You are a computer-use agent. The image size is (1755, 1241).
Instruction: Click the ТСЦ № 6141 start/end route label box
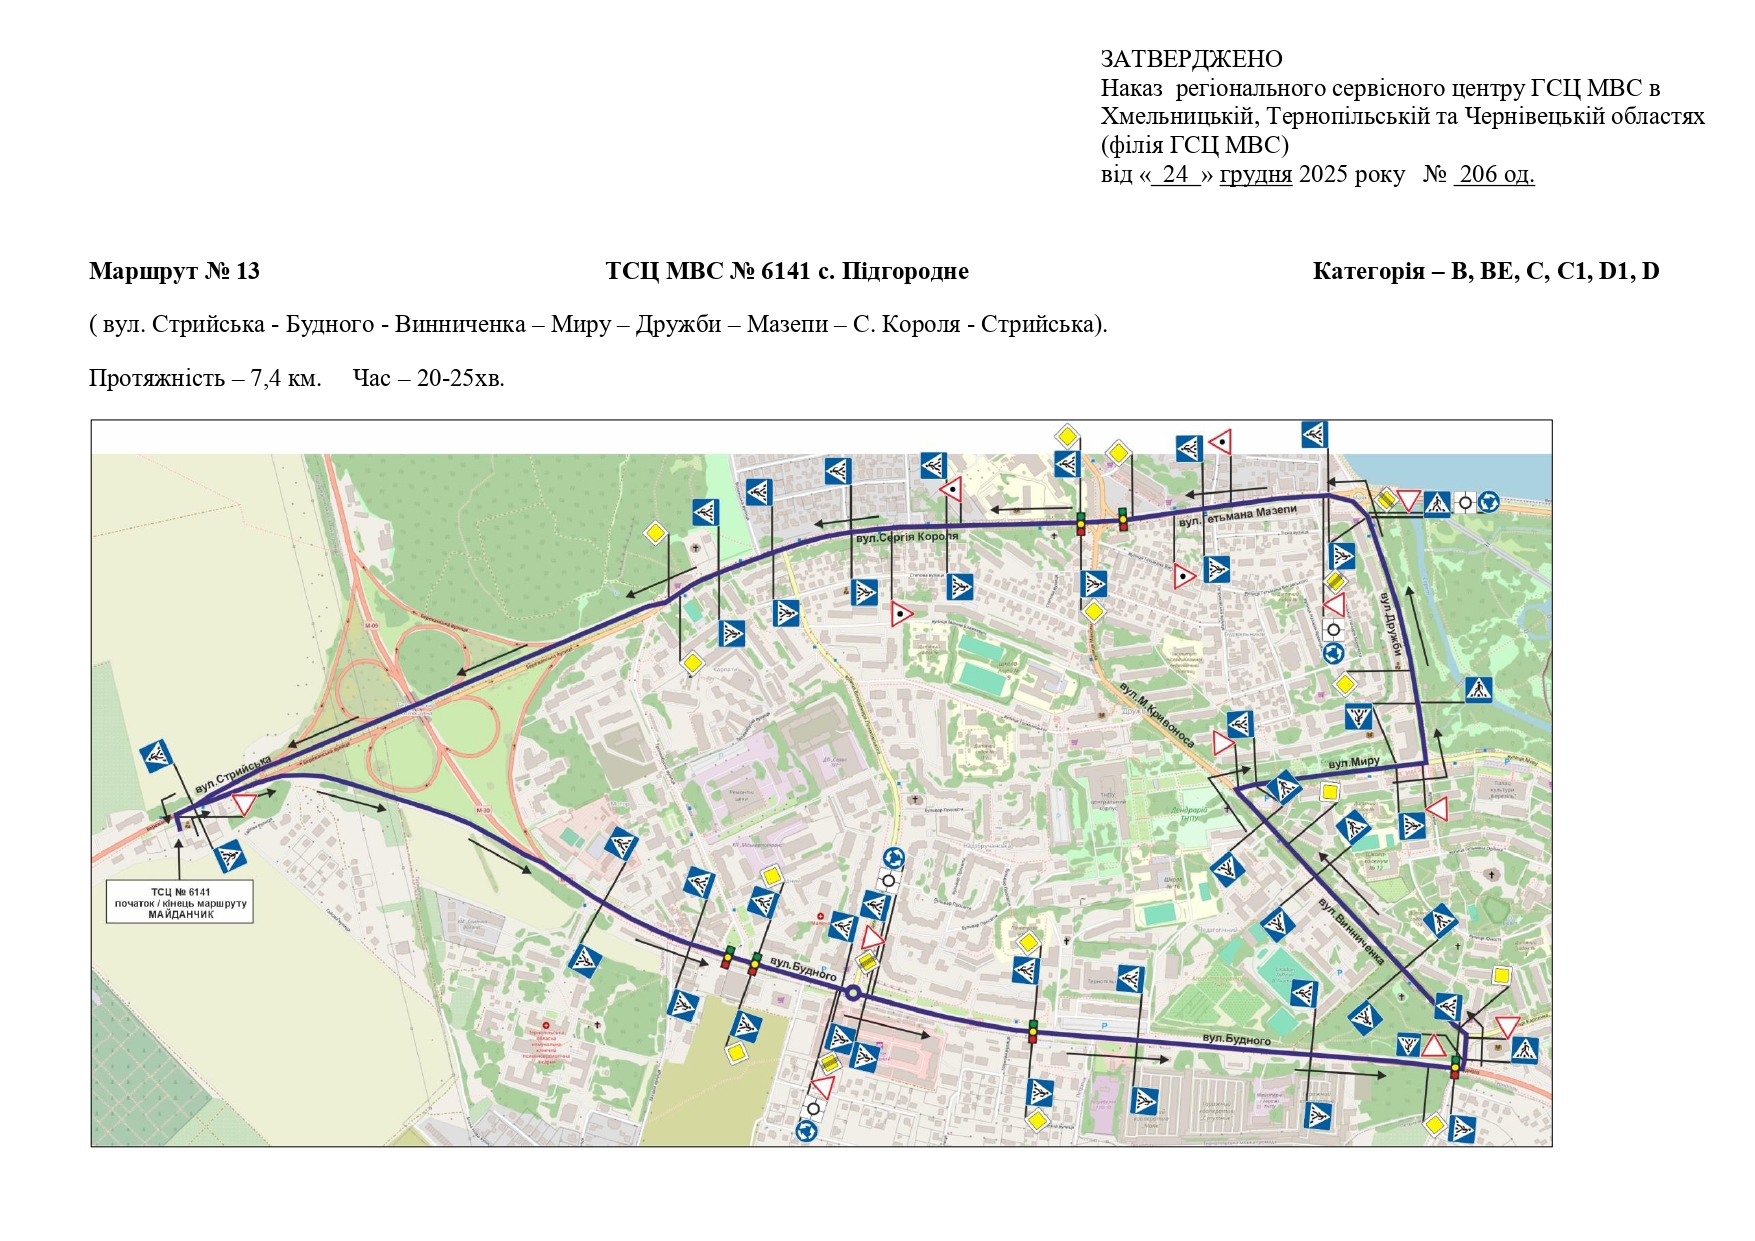pos(180,902)
